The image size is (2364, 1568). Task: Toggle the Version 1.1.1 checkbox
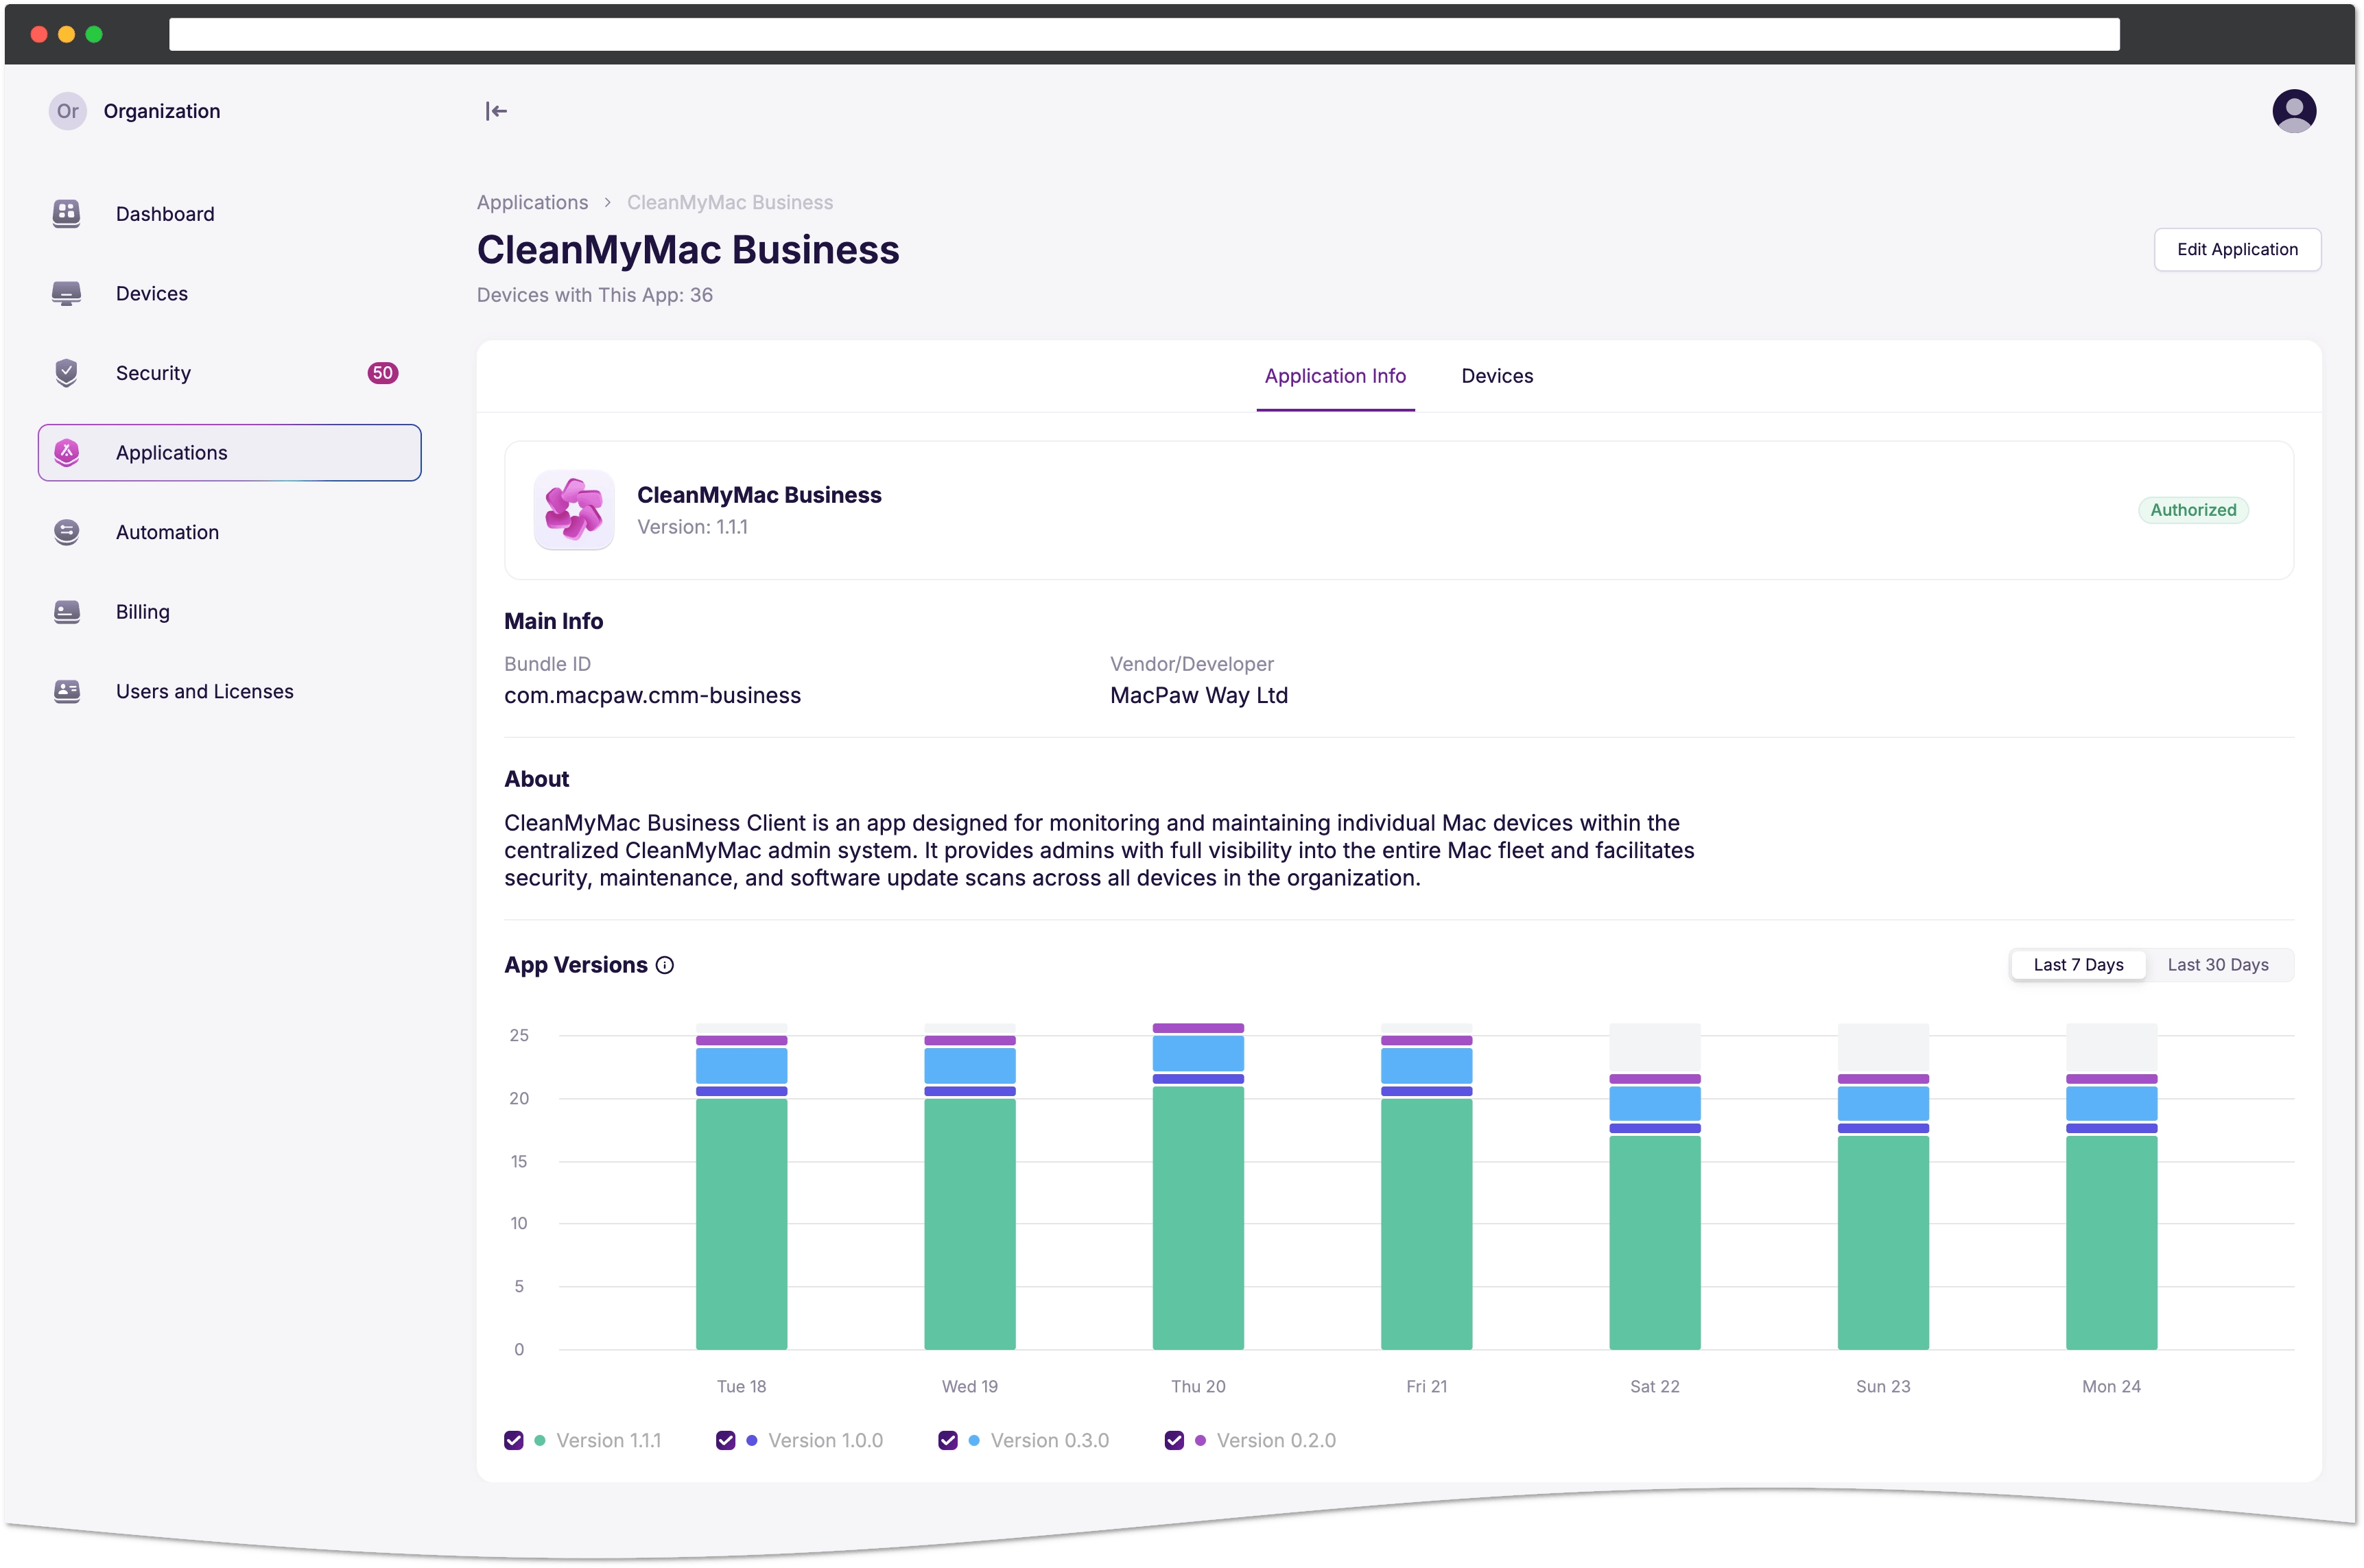point(514,1440)
